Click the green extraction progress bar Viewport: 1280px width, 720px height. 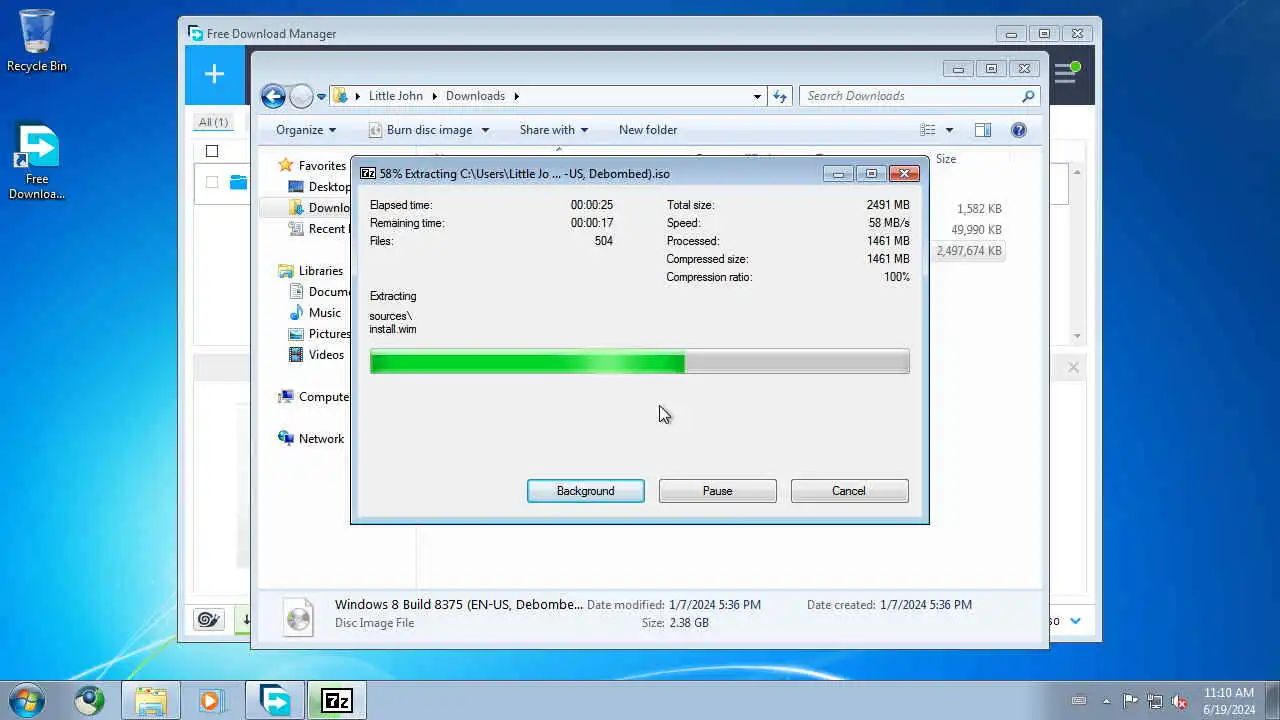pos(639,362)
